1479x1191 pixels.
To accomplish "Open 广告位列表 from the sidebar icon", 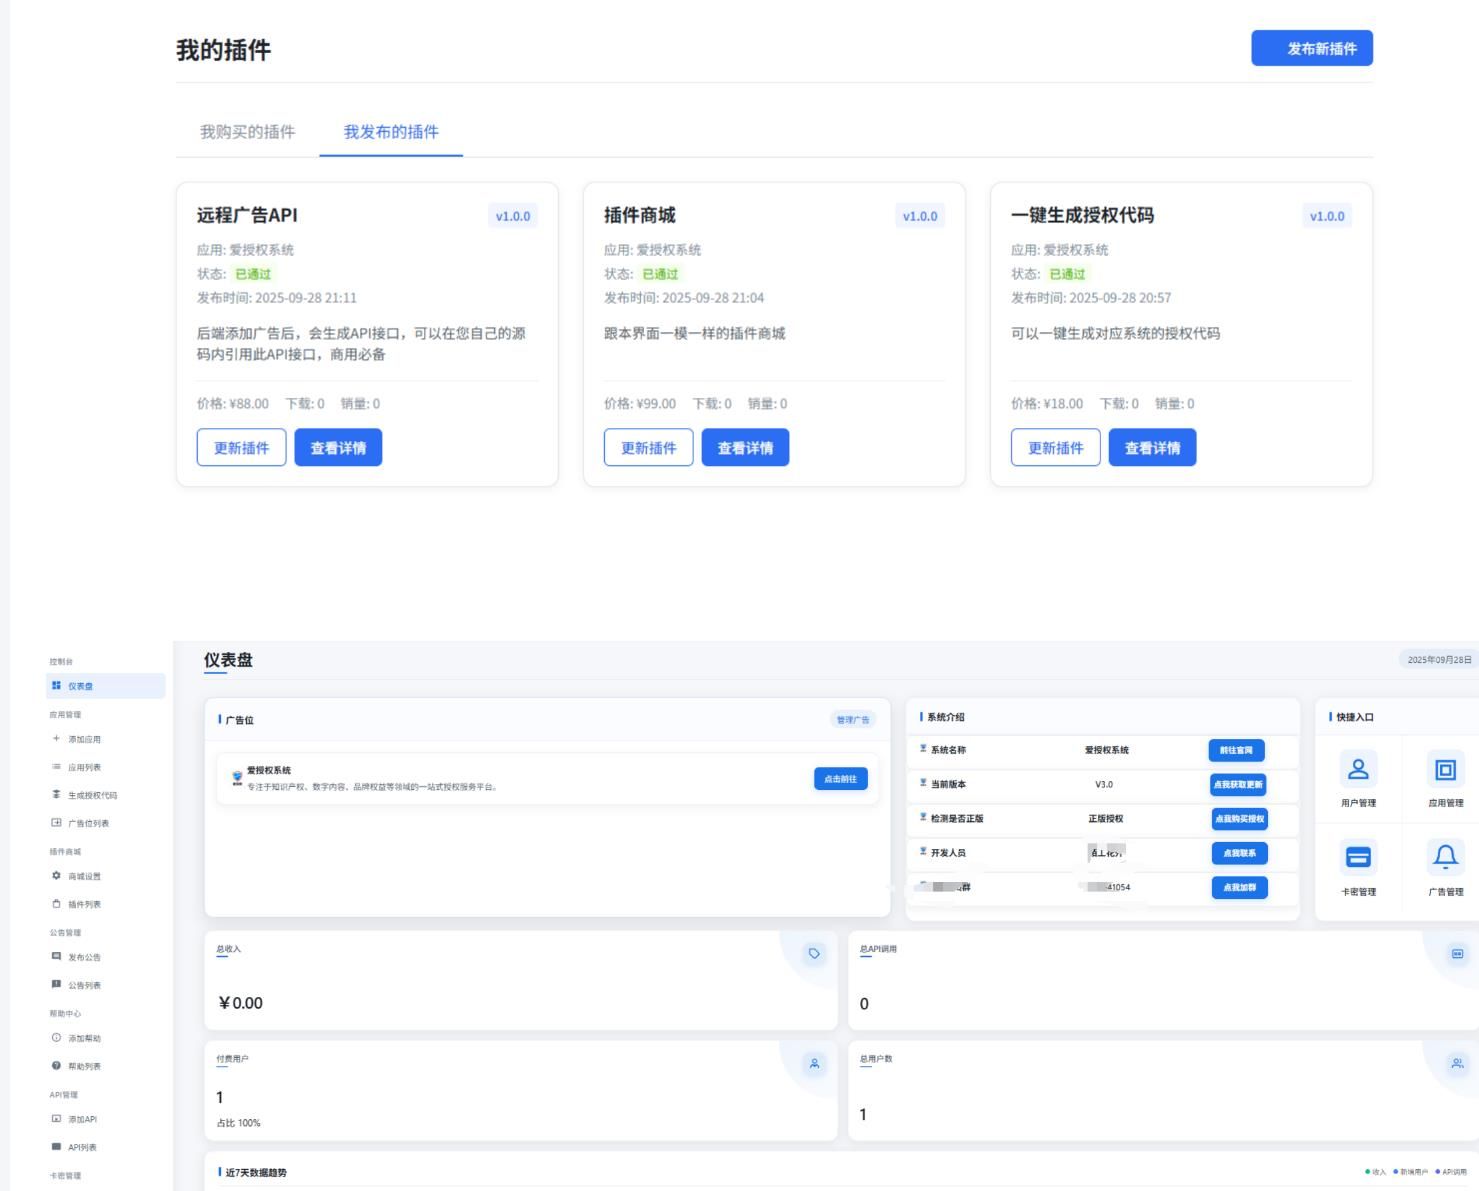I will (x=56, y=823).
